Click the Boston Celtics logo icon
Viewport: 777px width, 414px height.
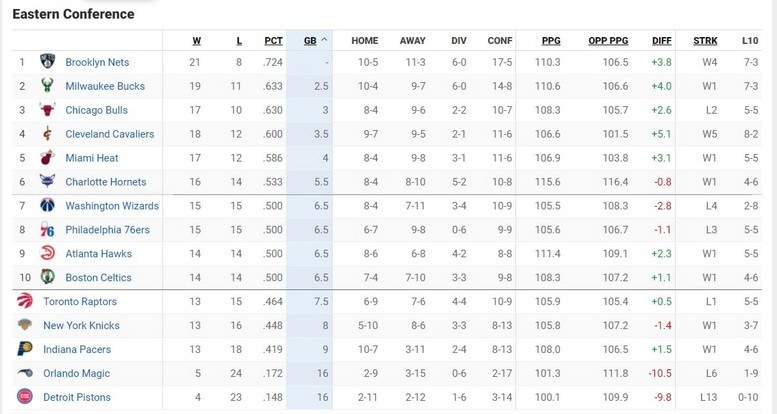[x=47, y=278]
